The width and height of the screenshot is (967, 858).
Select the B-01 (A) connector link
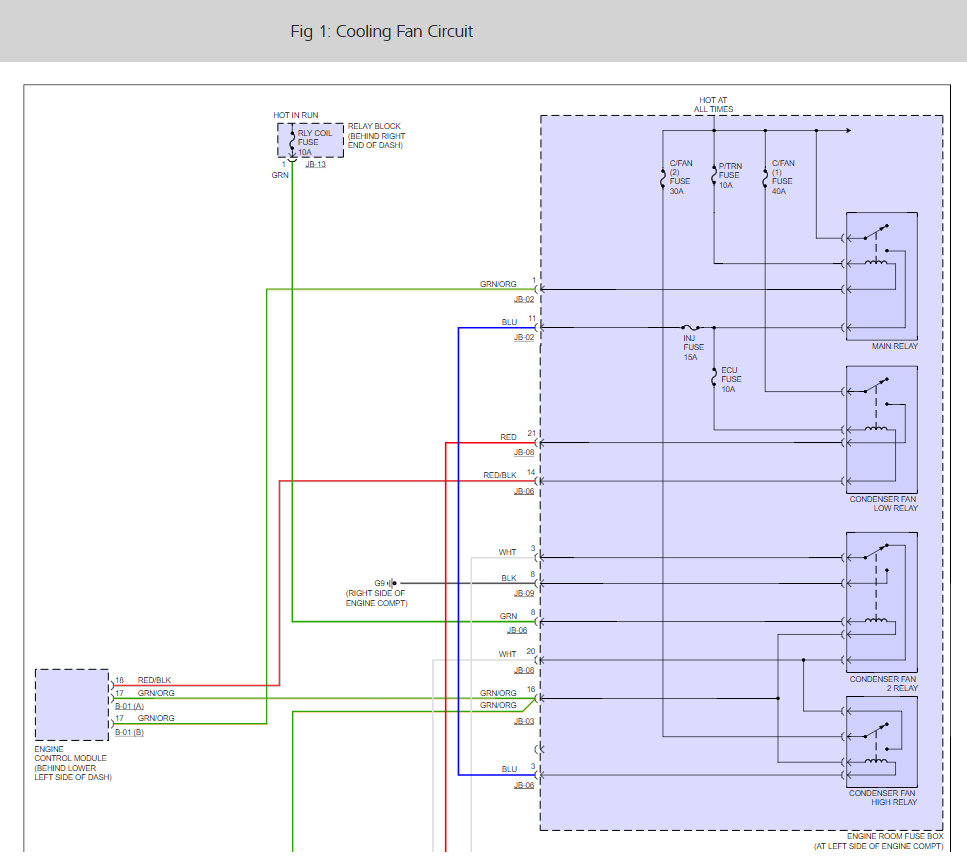point(130,706)
